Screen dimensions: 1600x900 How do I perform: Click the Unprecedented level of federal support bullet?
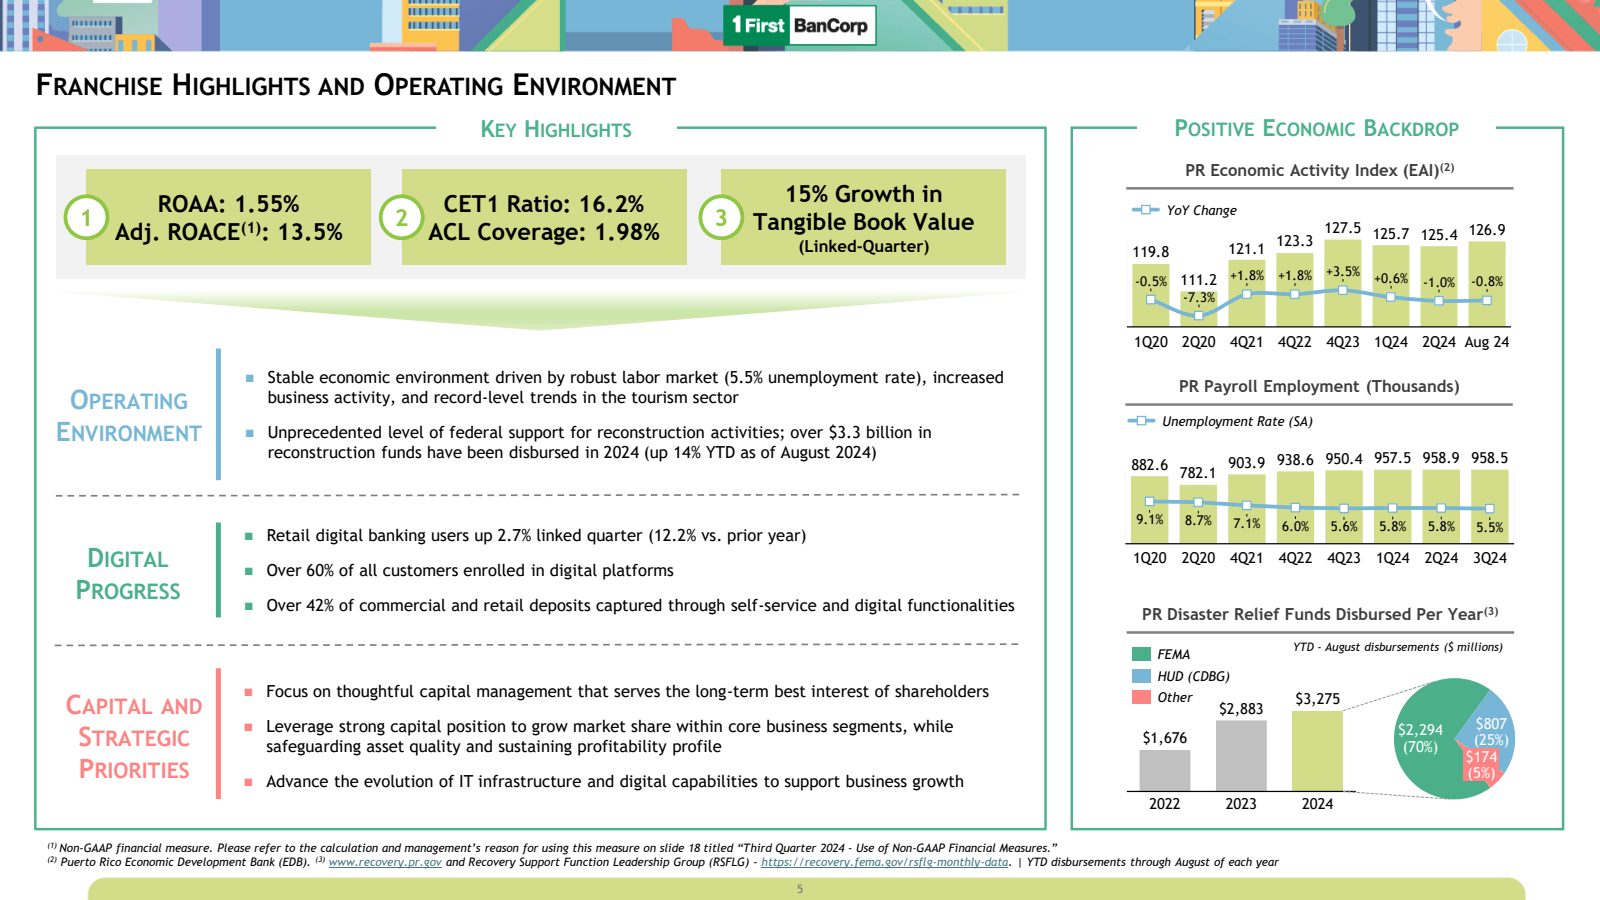click(599, 442)
